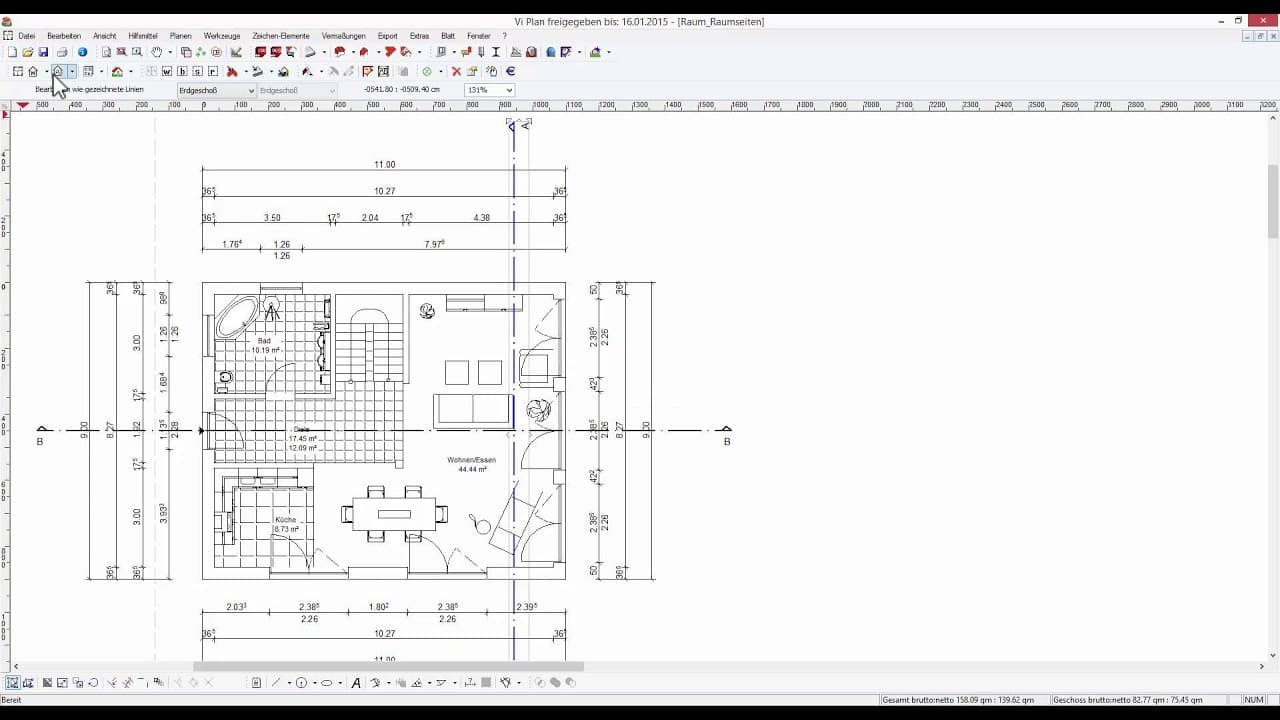Select the text tool A icon in the bottom toolbar
Screen dimensions: 1280x720
pyautogui.click(x=356, y=683)
